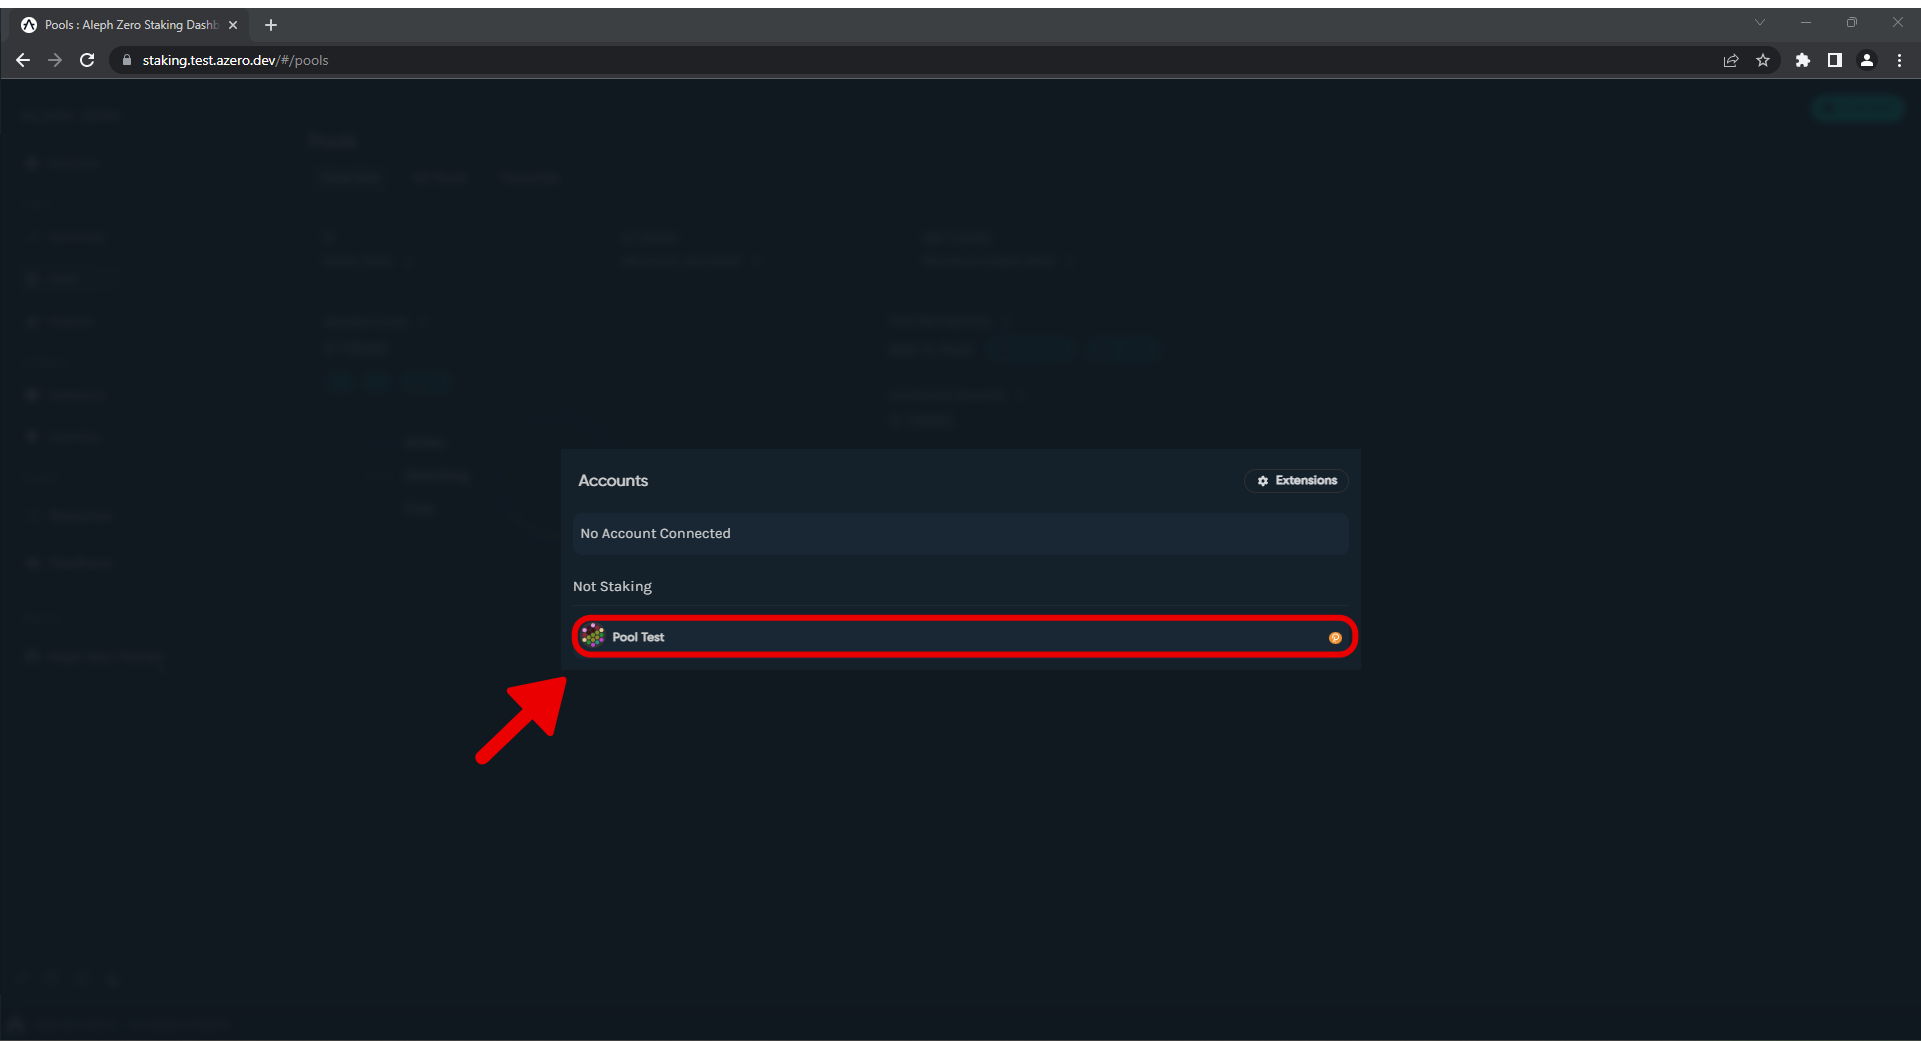View site info via the lock icon
This screenshot has height=1041, width=1921.
click(x=126, y=60)
